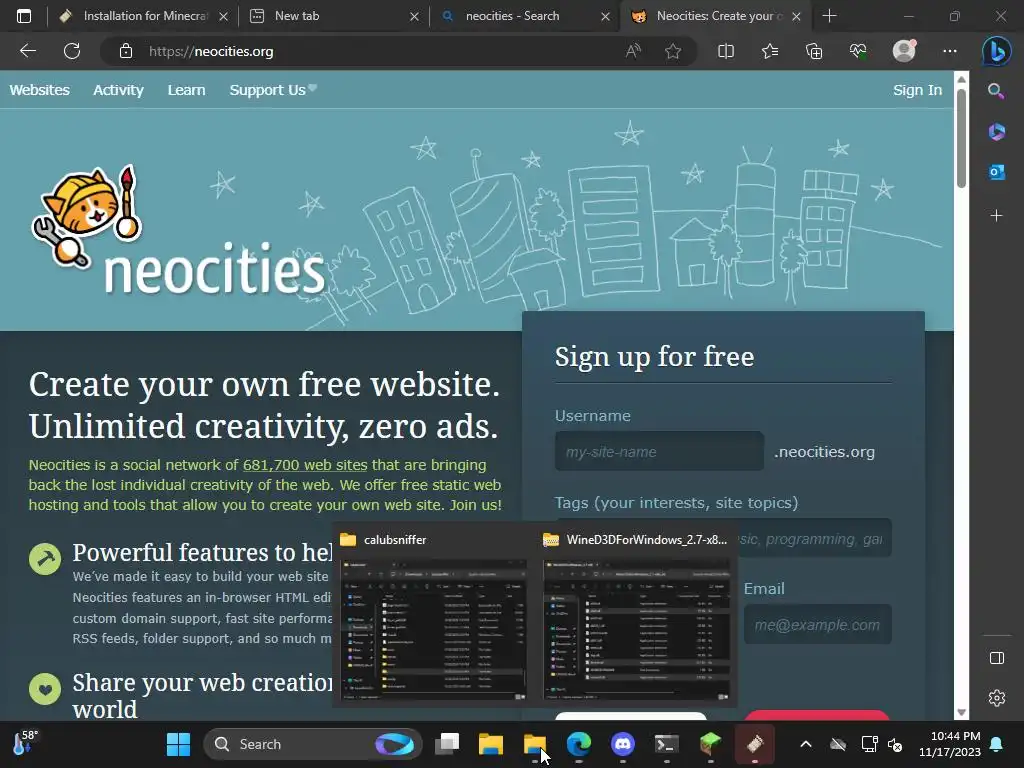
Task: Open Read aloud in address bar
Action: pyautogui.click(x=632, y=51)
